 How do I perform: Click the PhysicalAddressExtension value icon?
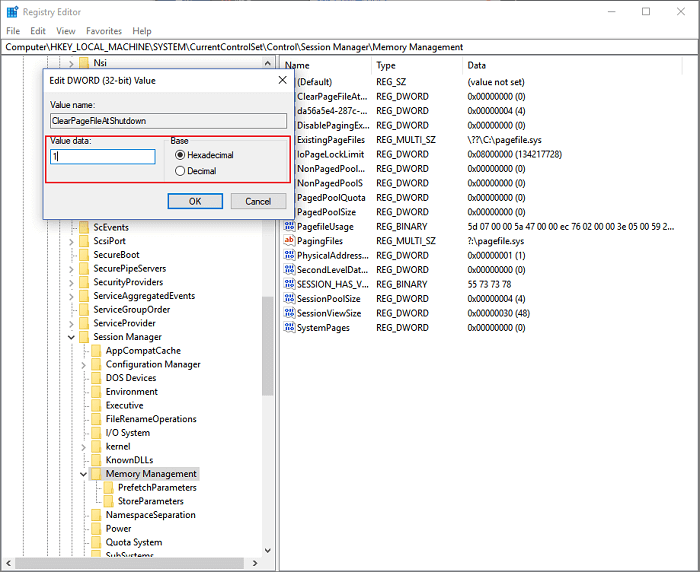click(x=289, y=255)
